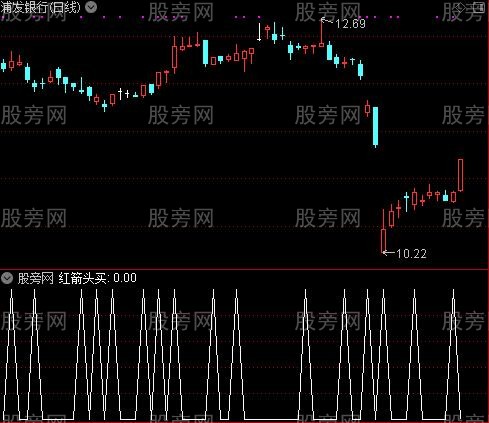Viewport: 489px width, 423px height.
Task: Expand the 股旁网 indicator panel menu arrow
Action: pos(7,278)
